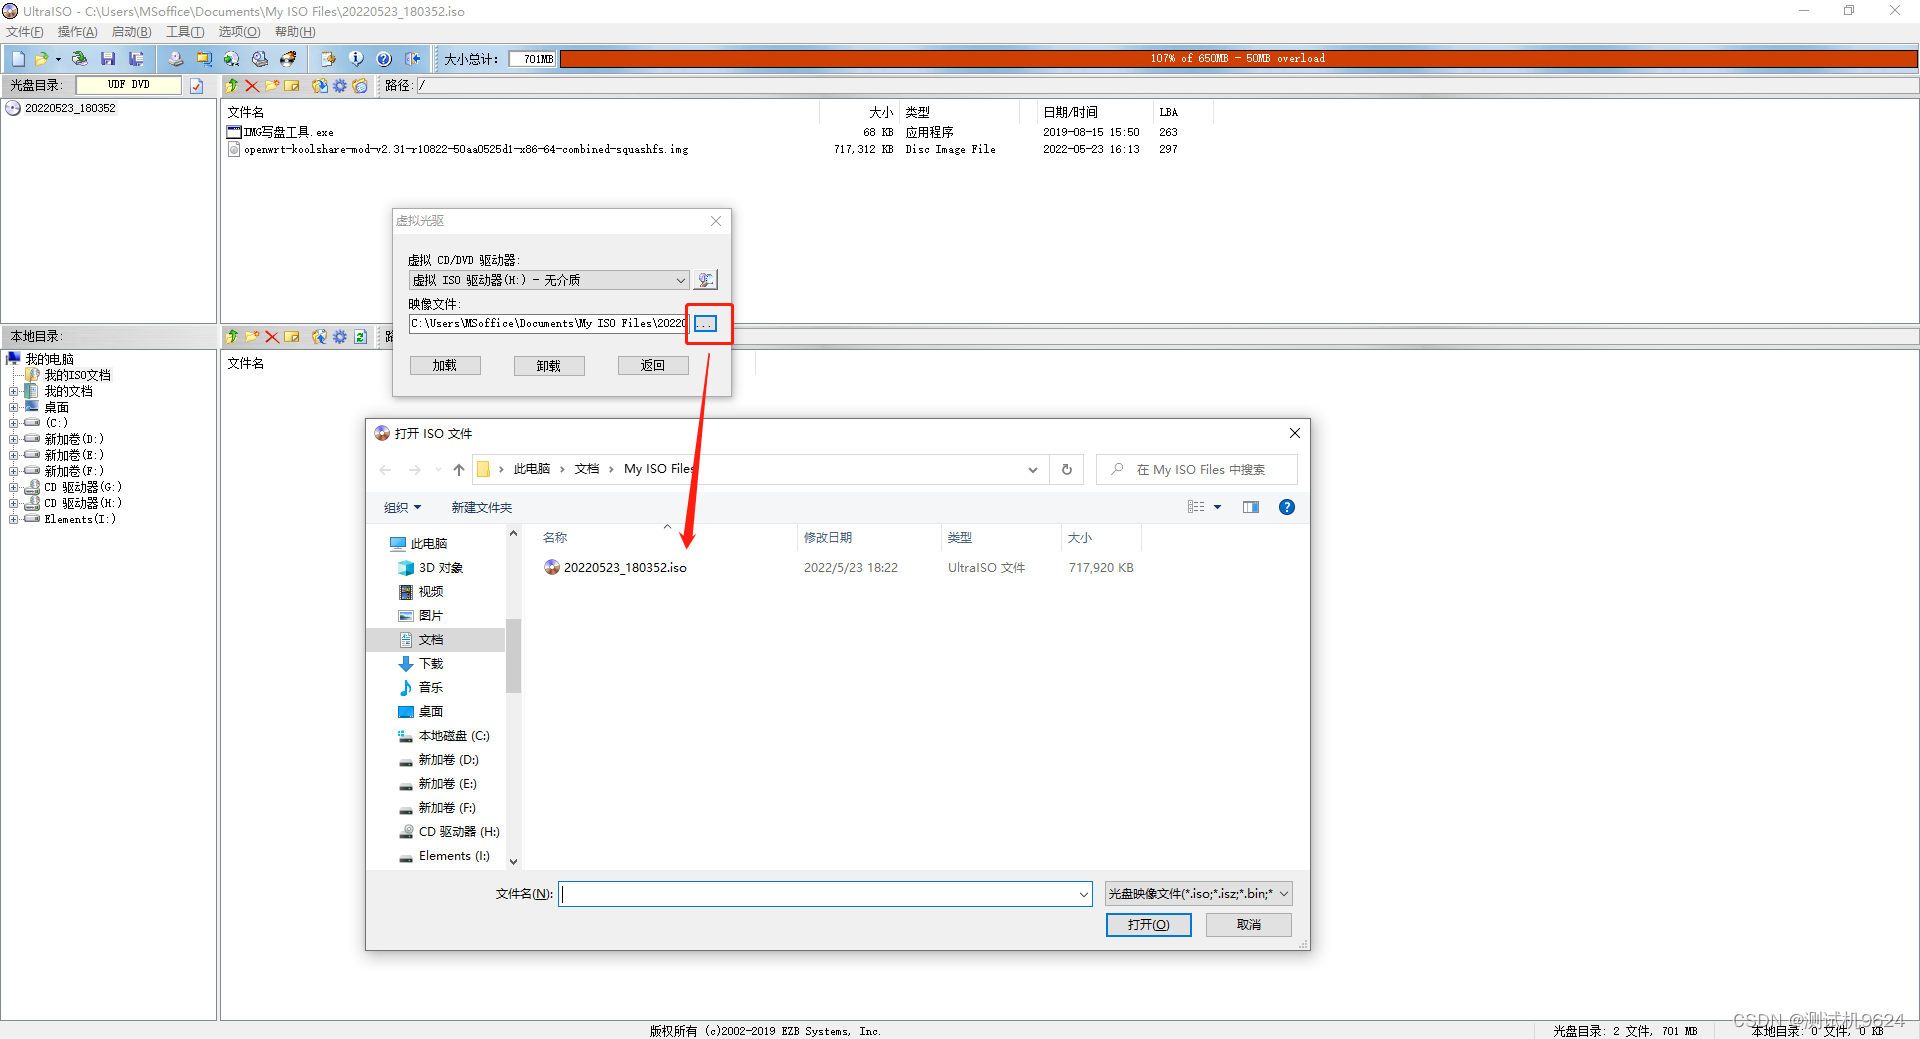Click the refresh button next to the address bar
Viewport: 1920px width, 1039px height.
1067,470
